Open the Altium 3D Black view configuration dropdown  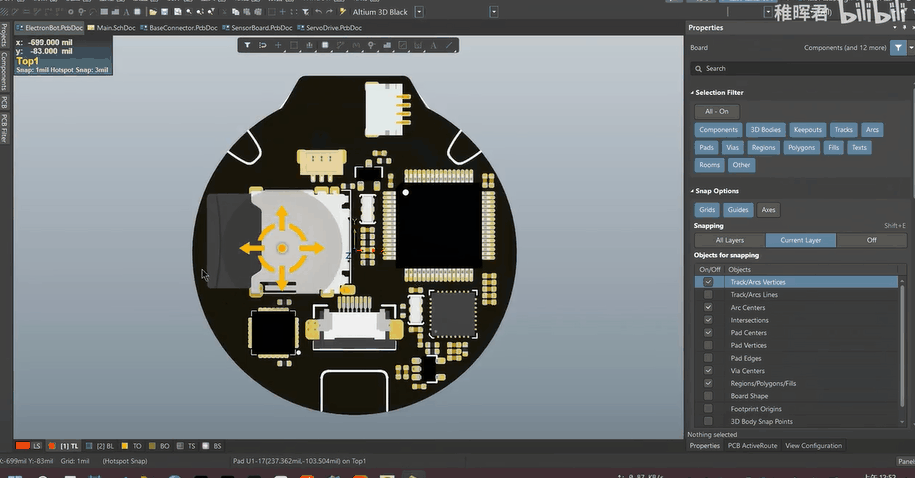[418, 12]
